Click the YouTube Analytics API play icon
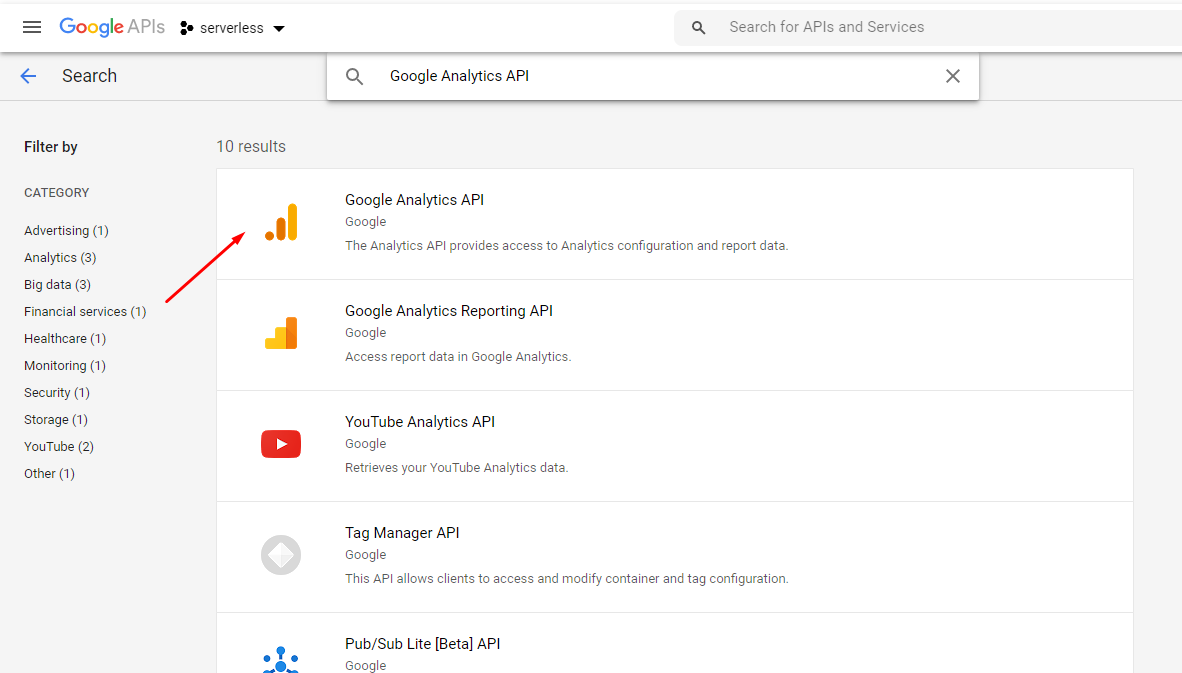Image resolution: width=1182 pixels, height=673 pixels. 281,444
